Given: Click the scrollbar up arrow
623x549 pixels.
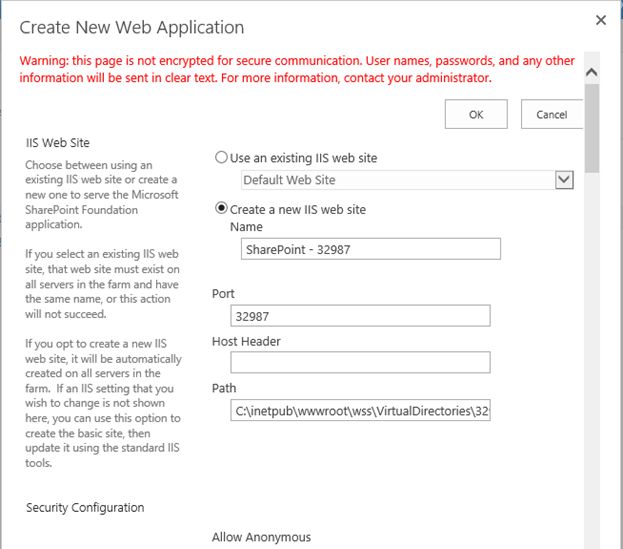Looking at the screenshot, I should pos(591,72).
